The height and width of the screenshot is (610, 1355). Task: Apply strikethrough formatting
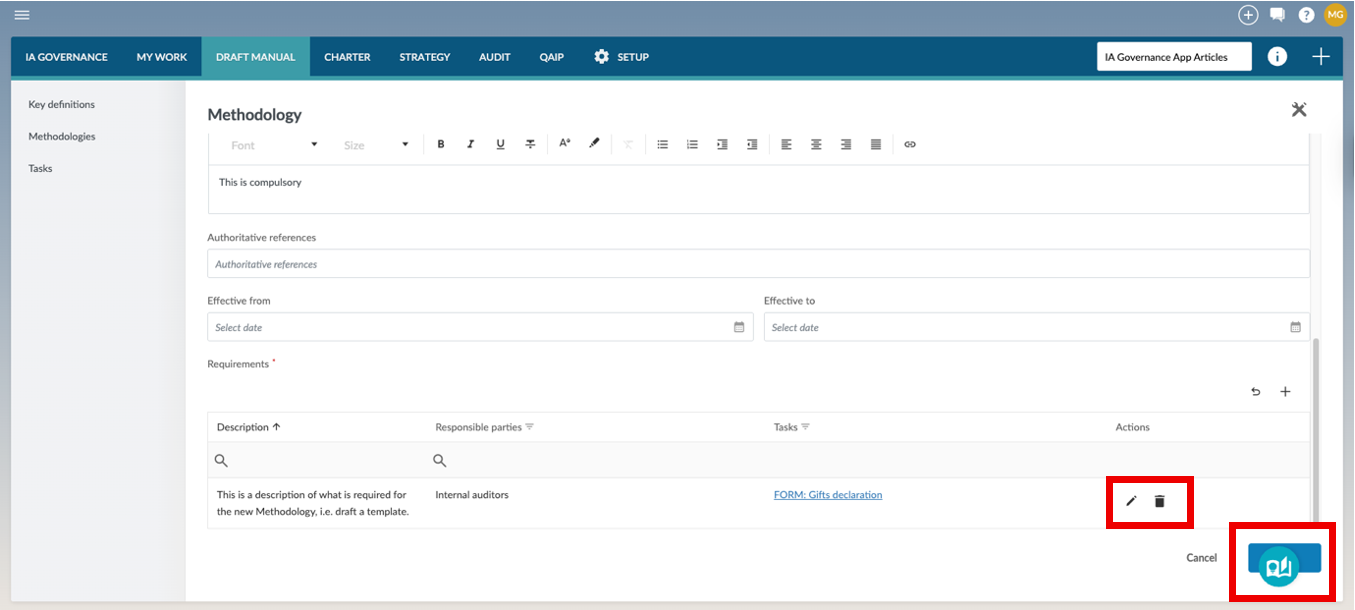coord(531,144)
